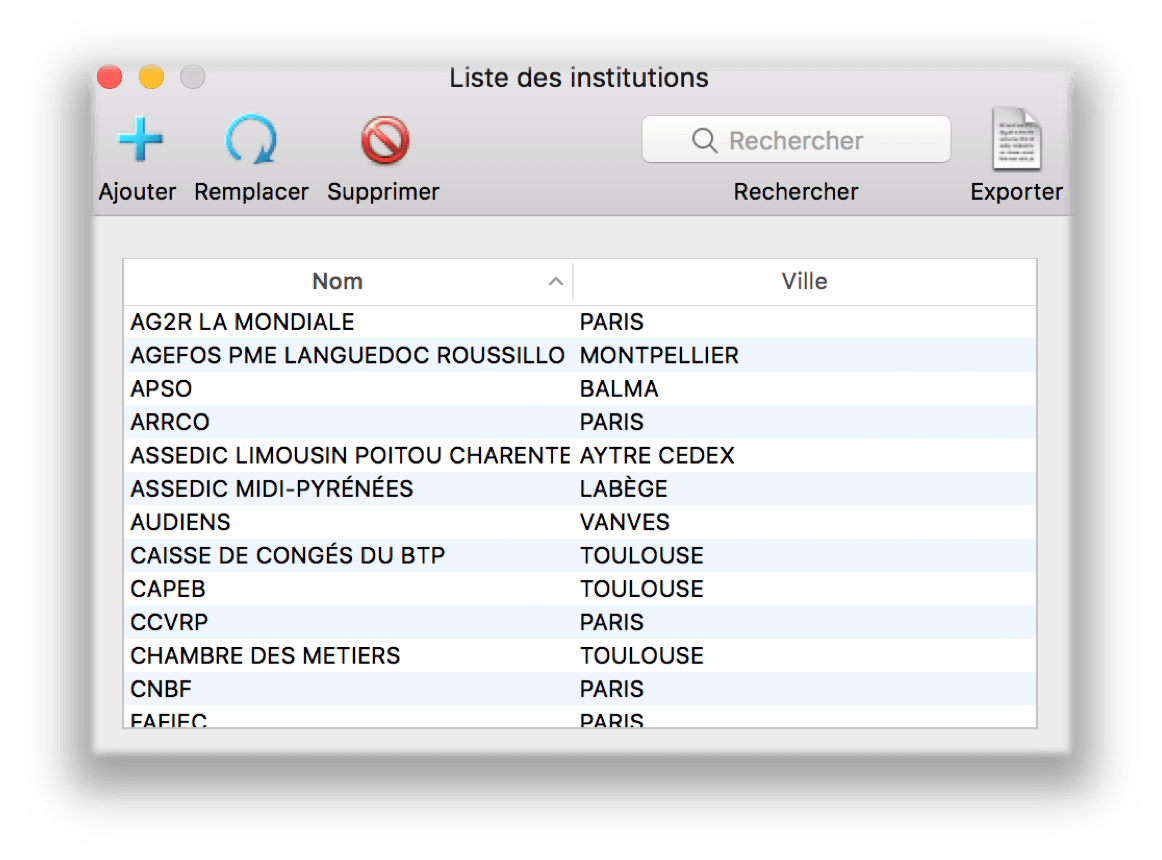
Task: Select ASSEDIC LIMOUSIN POITOU CHARENTE row
Action: point(580,455)
